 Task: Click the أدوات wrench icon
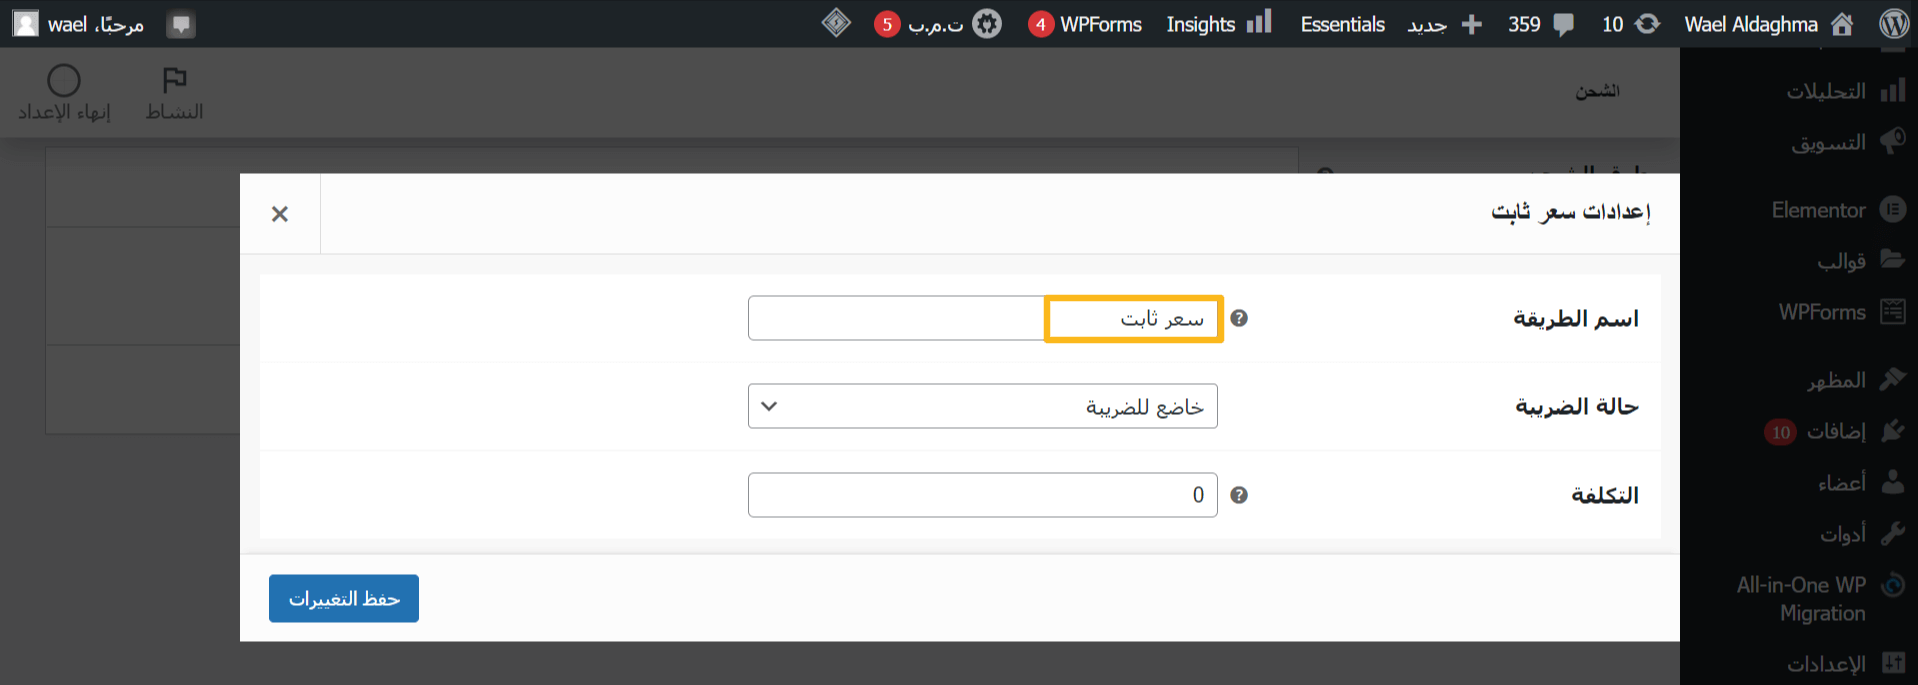click(x=1892, y=532)
